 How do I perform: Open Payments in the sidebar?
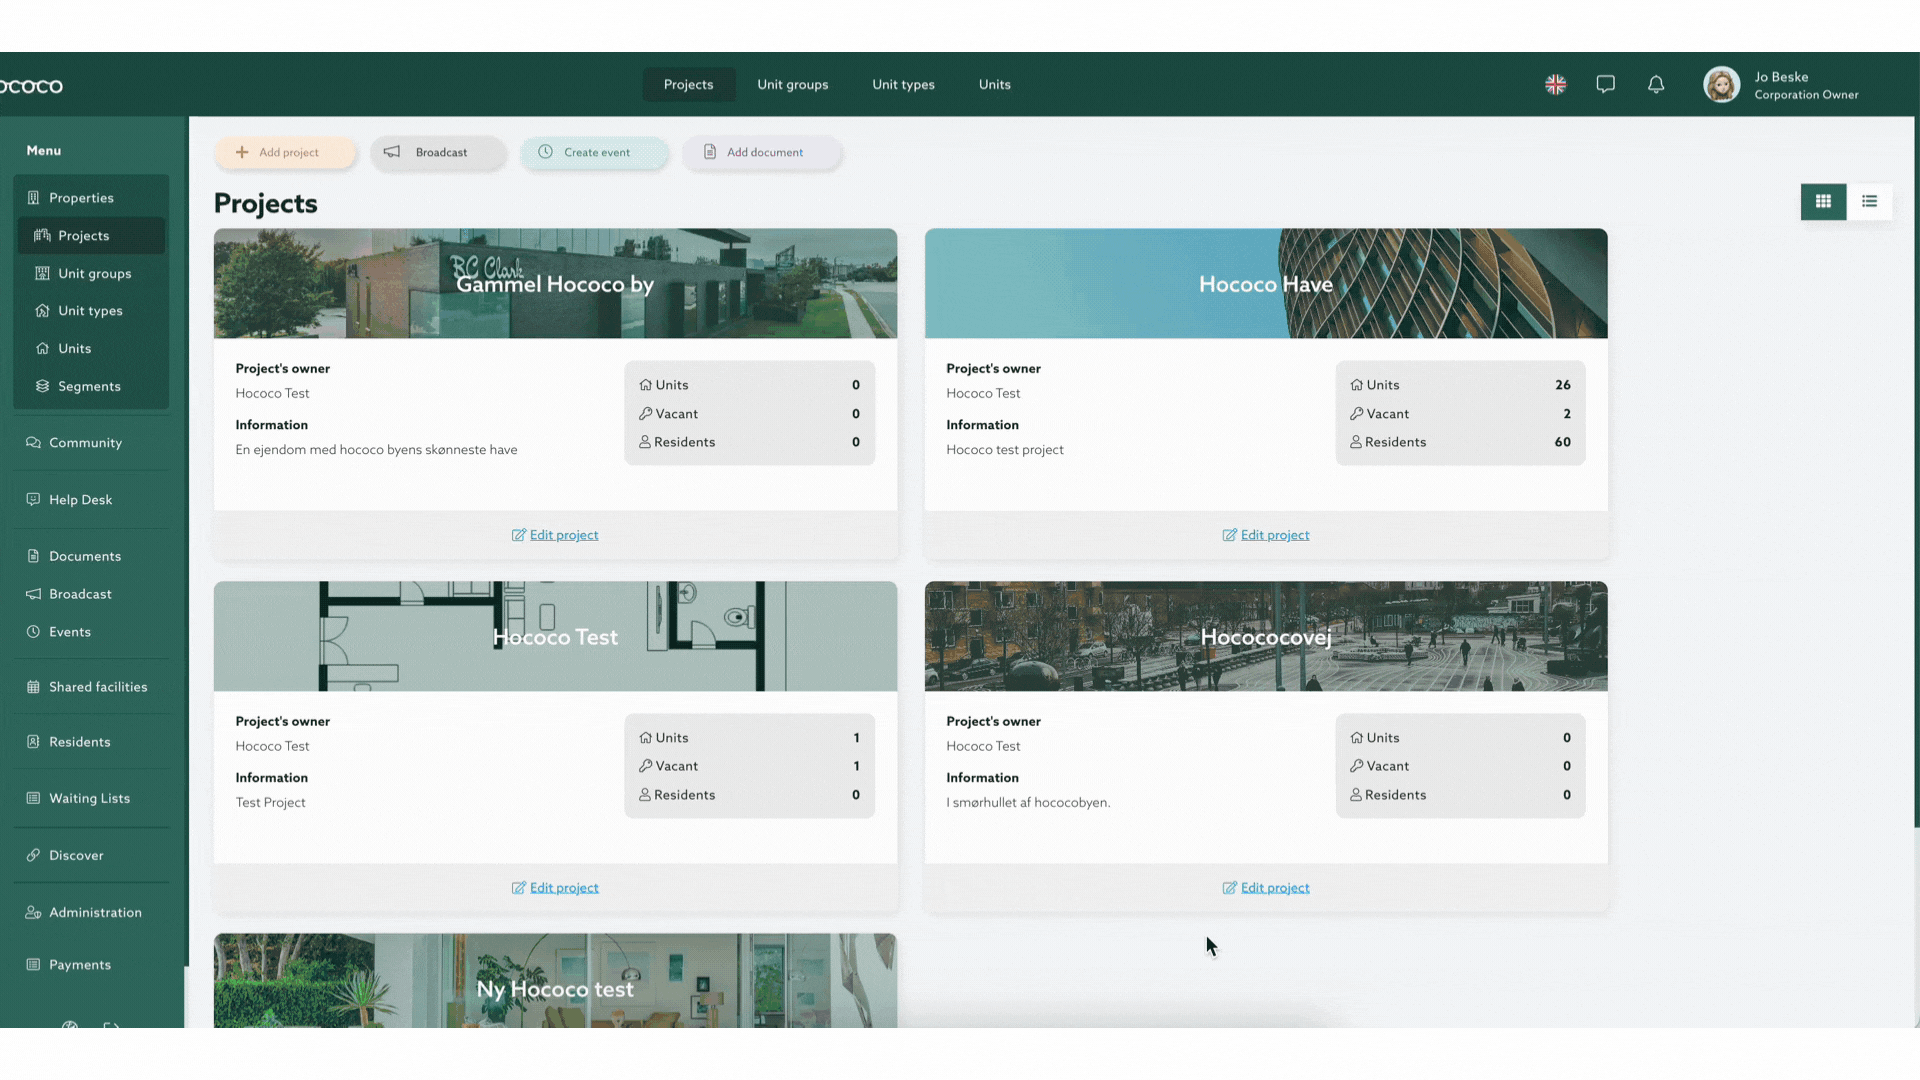click(80, 965)
